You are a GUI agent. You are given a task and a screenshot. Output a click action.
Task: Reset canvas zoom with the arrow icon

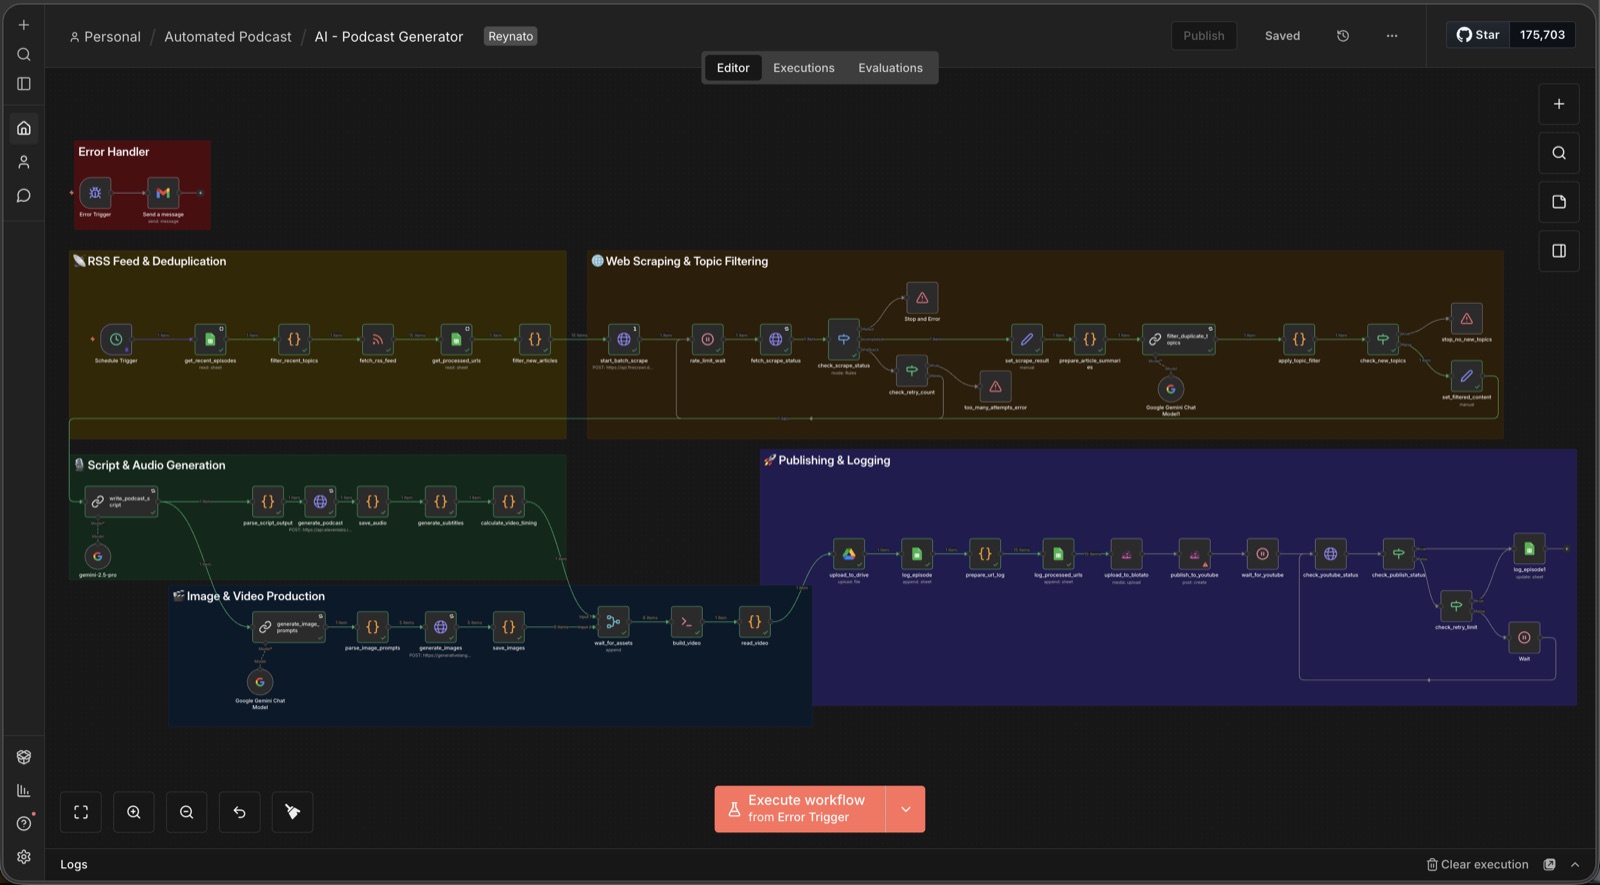(x=240, y=812)
